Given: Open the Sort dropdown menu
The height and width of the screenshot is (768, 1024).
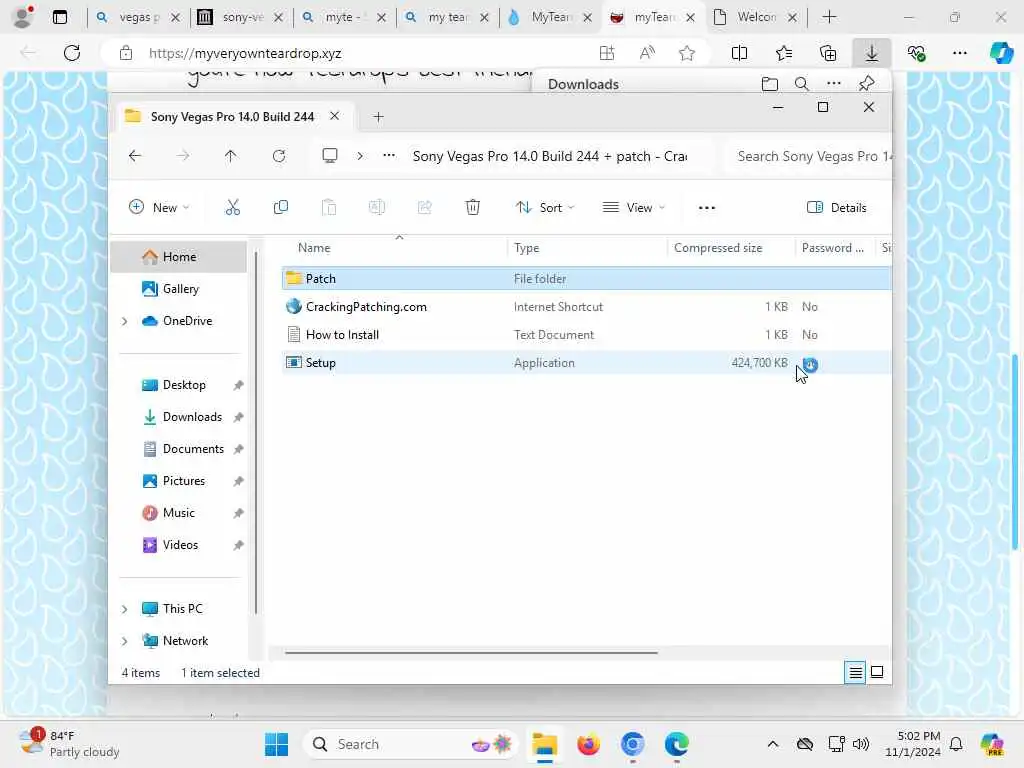Looking at the screenshot, I should pyautogui.click(x=545, y=208).
